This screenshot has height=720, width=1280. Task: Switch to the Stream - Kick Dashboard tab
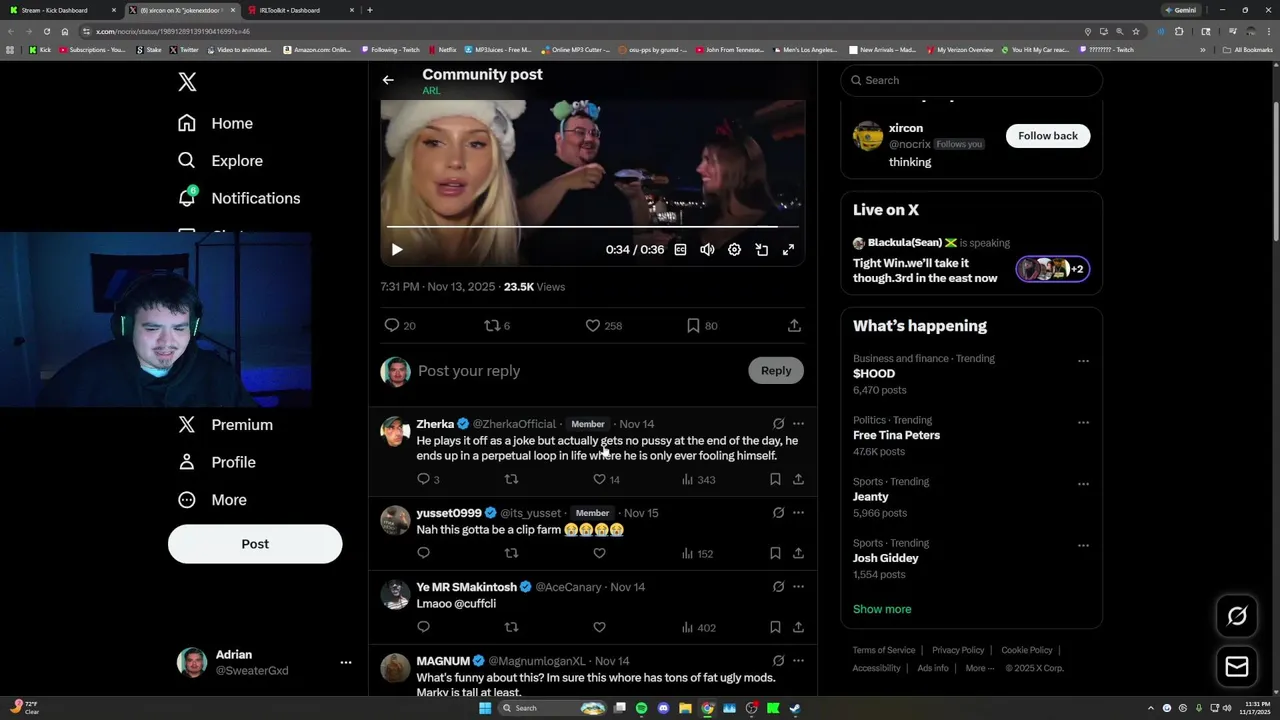pyautogui.click(x=60, y=10)
